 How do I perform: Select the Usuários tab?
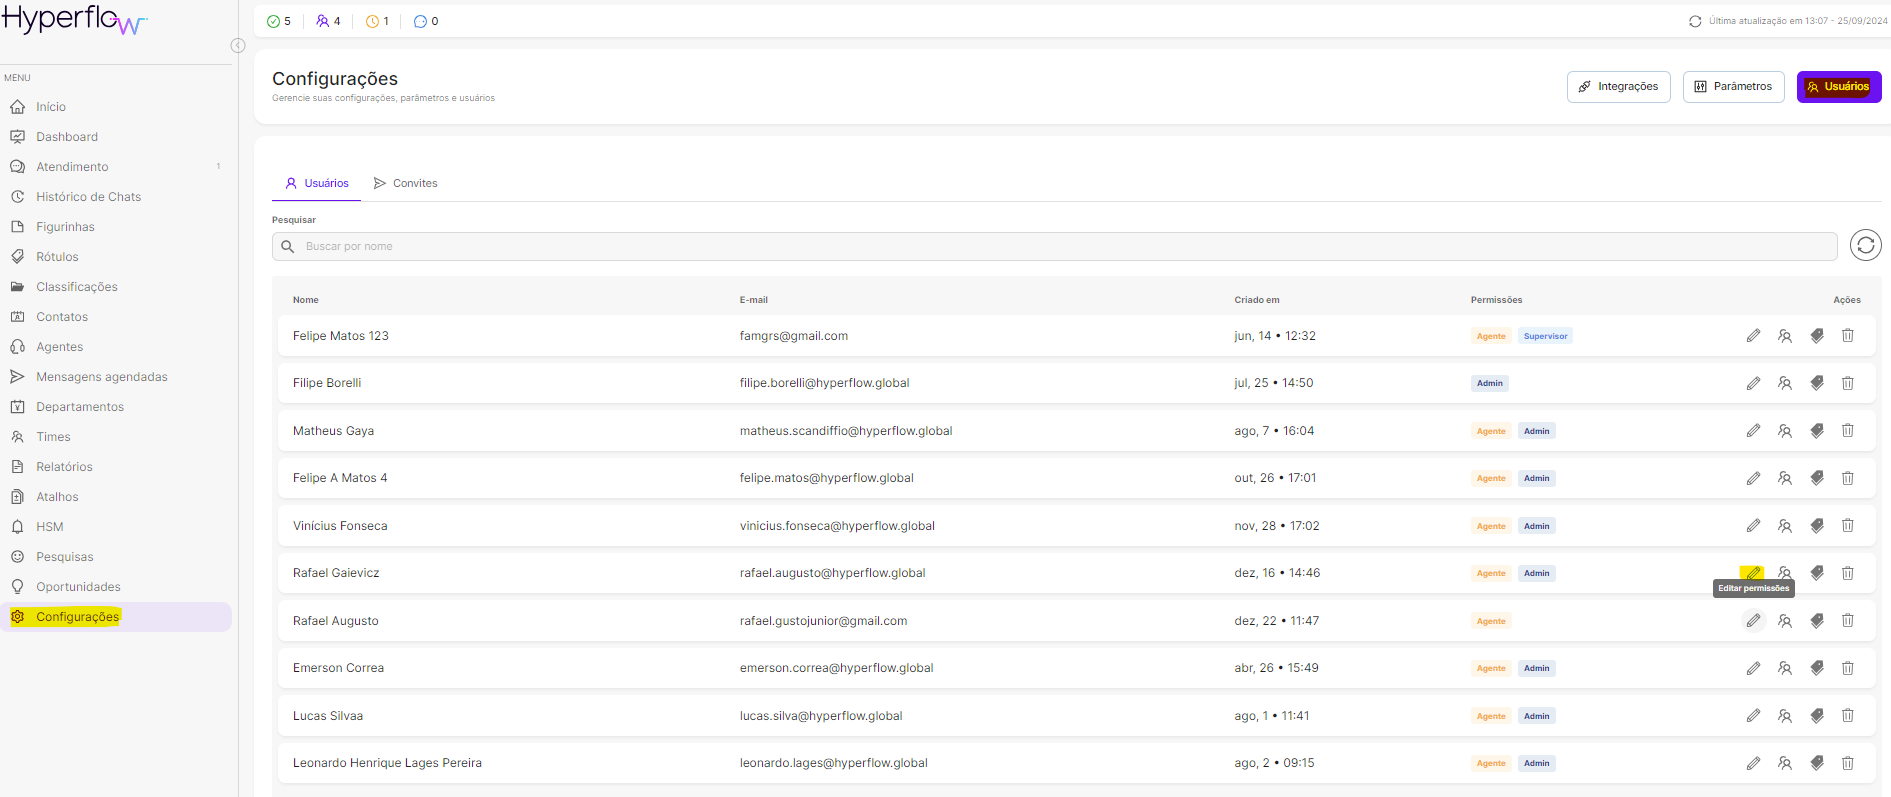tap(317, 183)
